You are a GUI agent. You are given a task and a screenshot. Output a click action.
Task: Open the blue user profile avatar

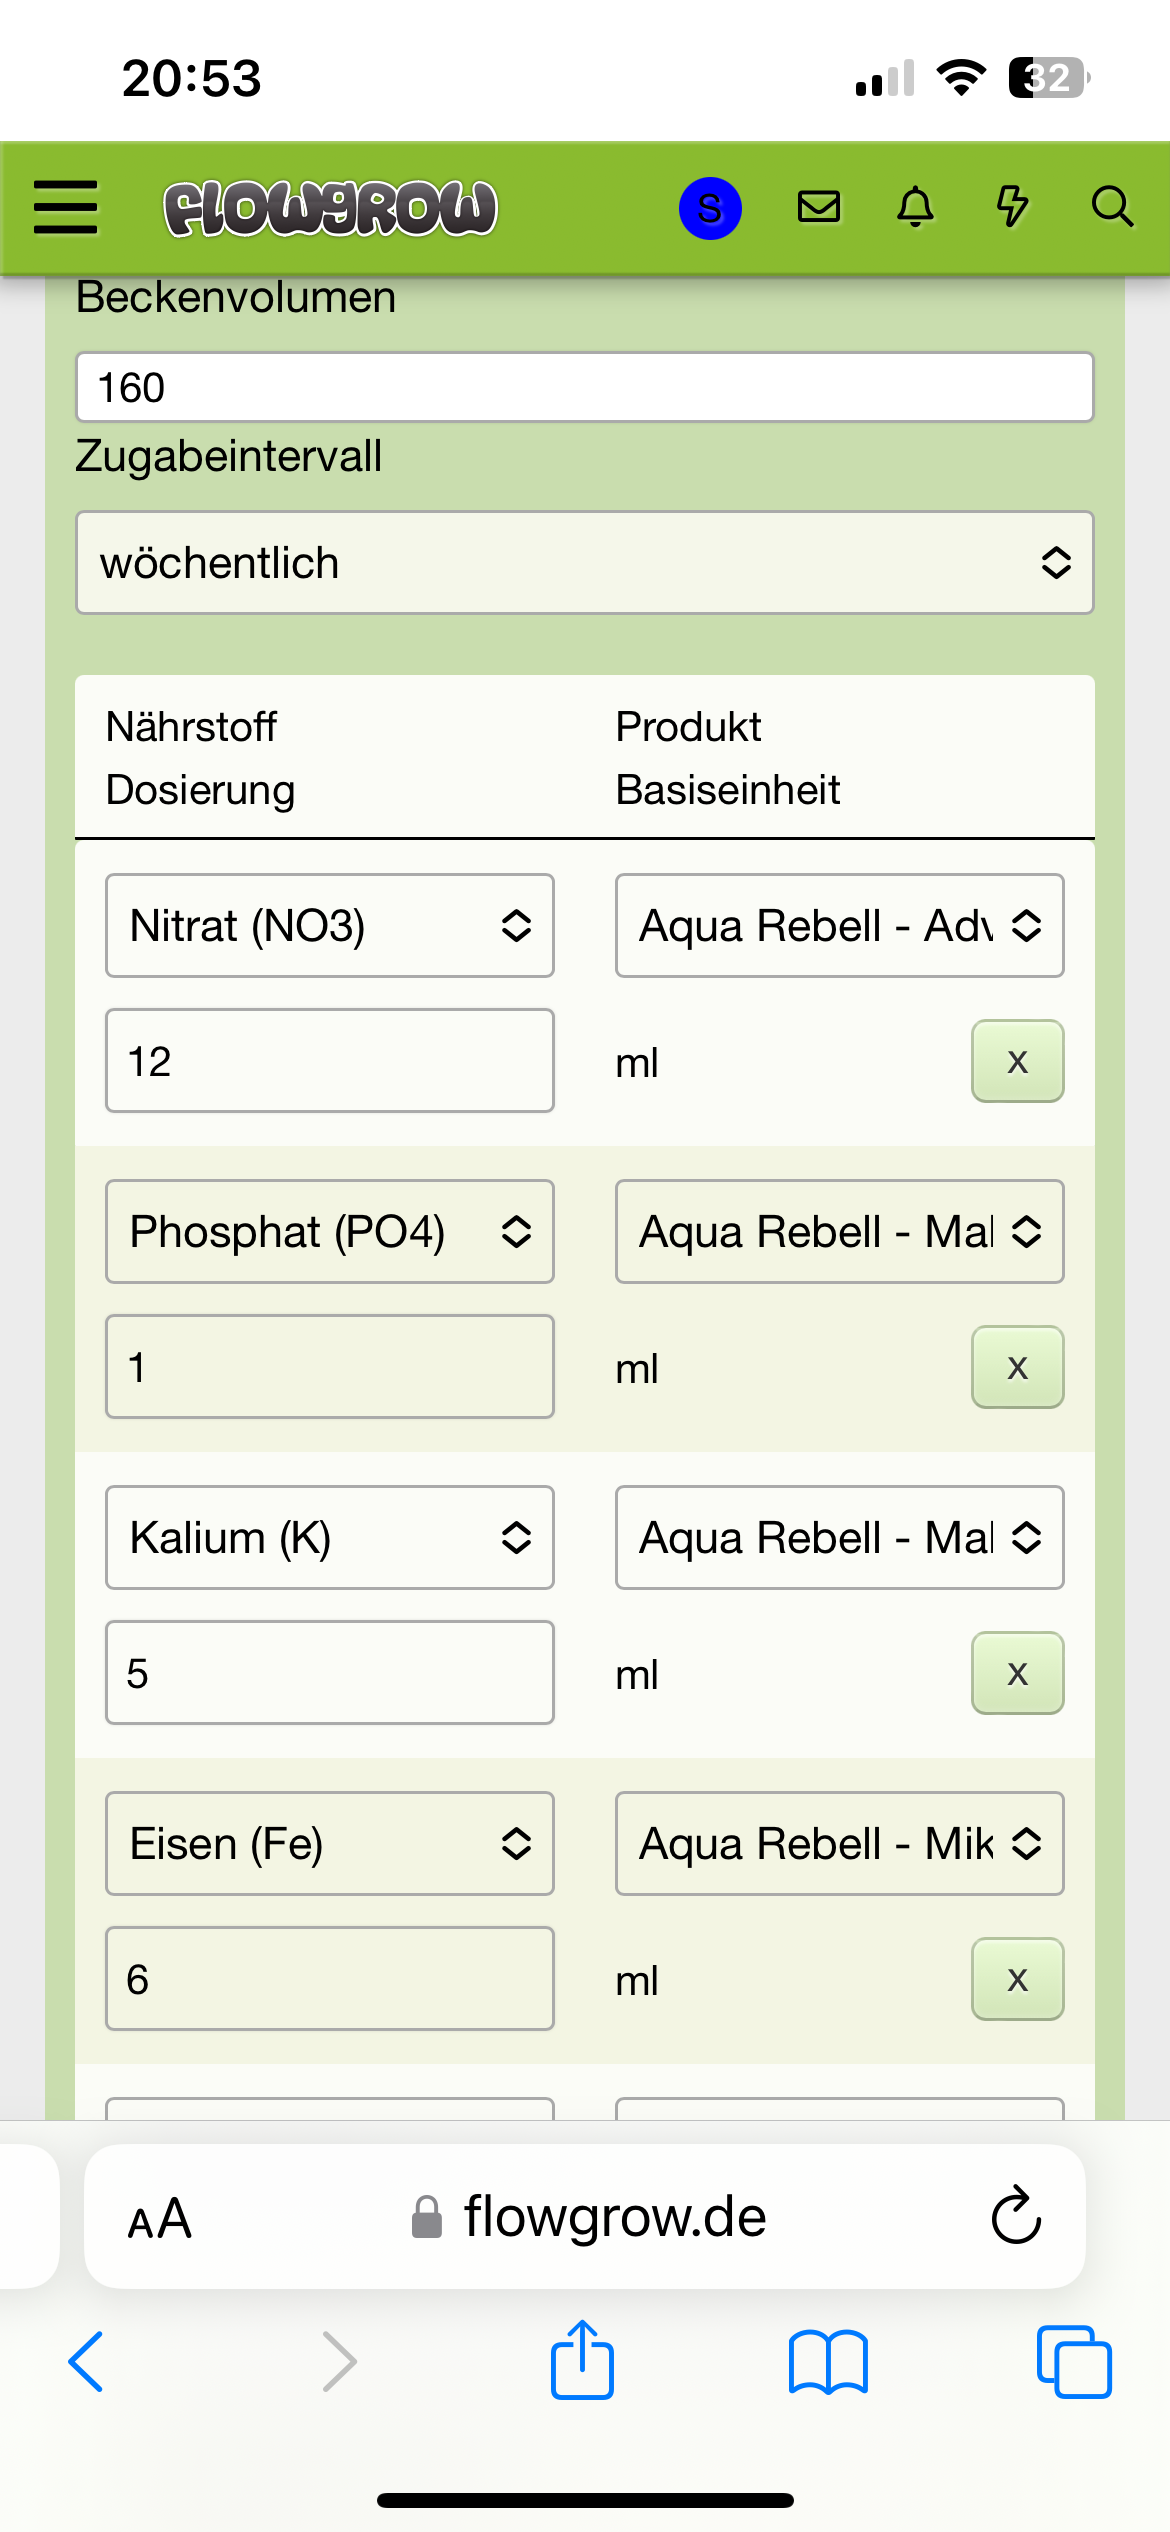[710, 208]
